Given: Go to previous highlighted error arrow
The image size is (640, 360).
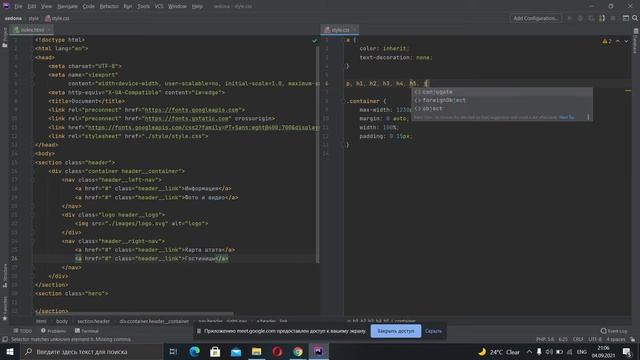Looking at the screenshot, I should click(x=618, y=41).
